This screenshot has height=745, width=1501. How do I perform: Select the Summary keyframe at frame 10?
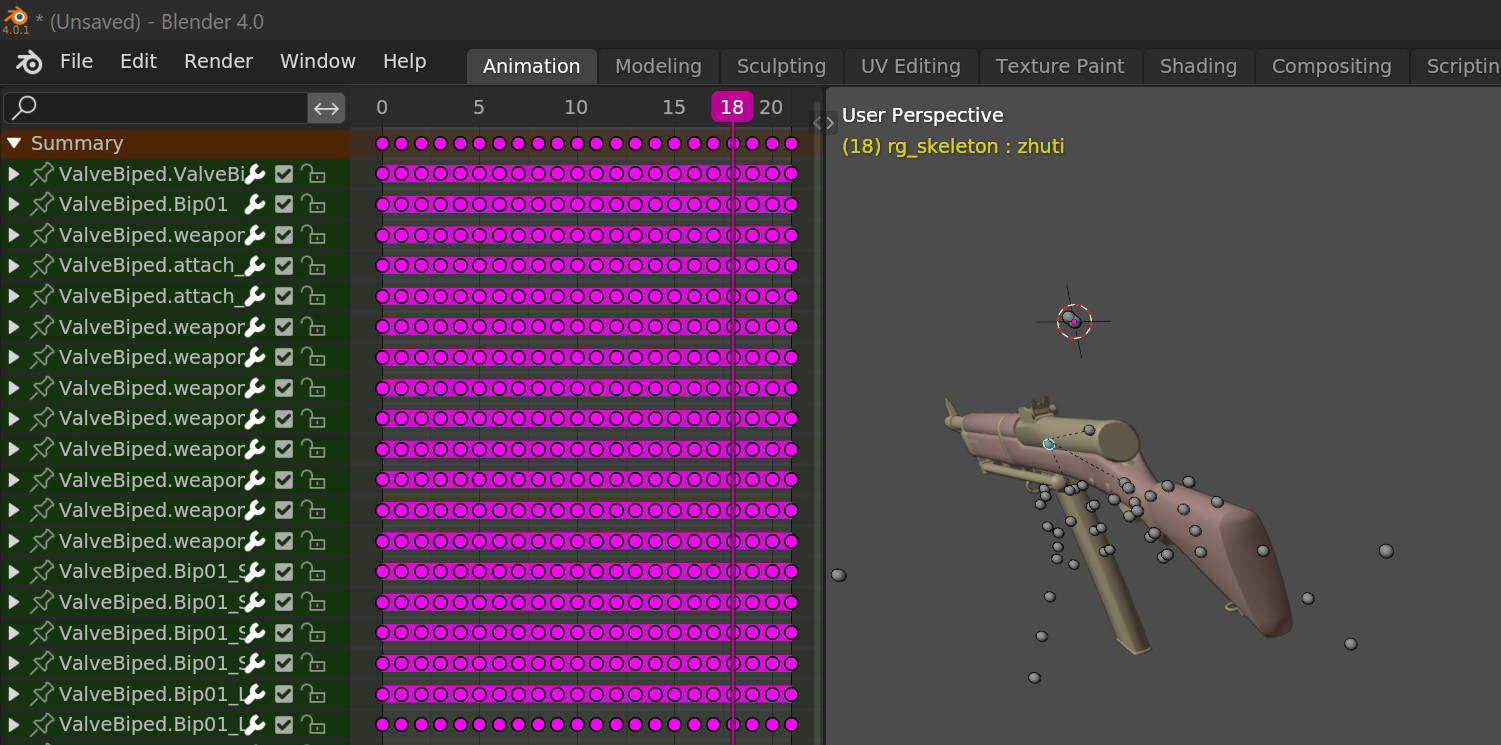click(x=577, y=144)
